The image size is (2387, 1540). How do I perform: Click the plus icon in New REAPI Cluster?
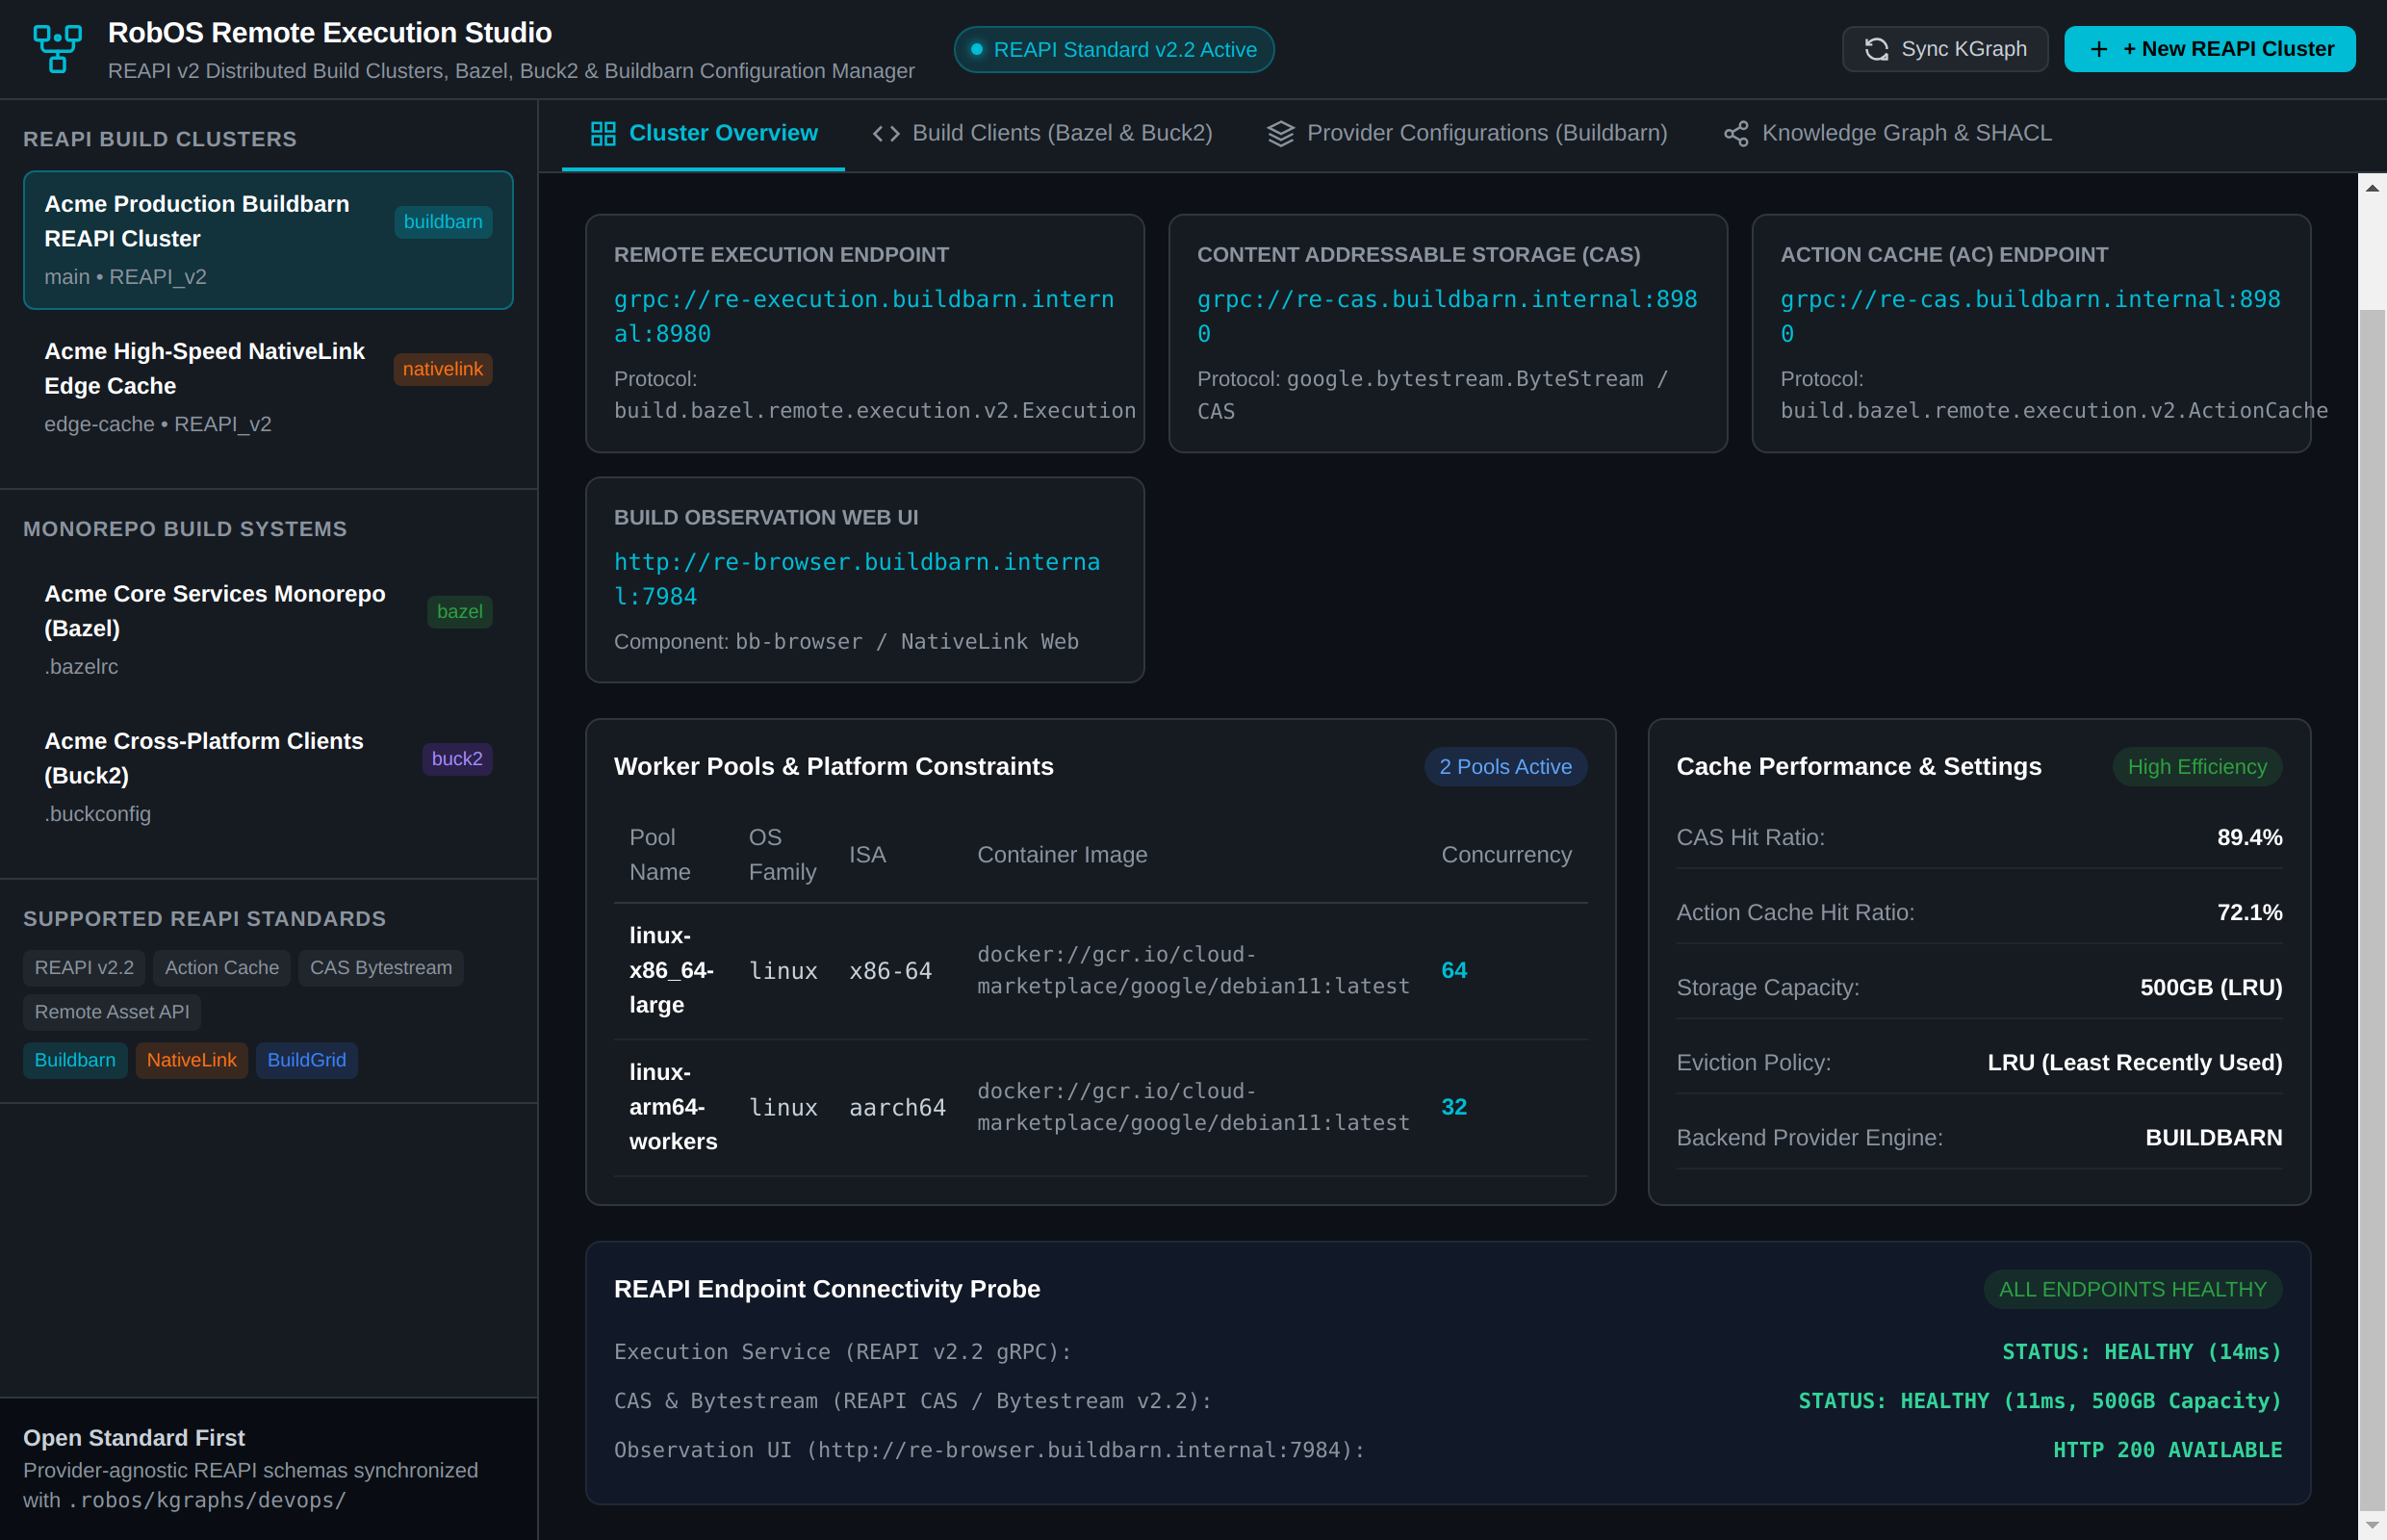[x=2099, y=49]
